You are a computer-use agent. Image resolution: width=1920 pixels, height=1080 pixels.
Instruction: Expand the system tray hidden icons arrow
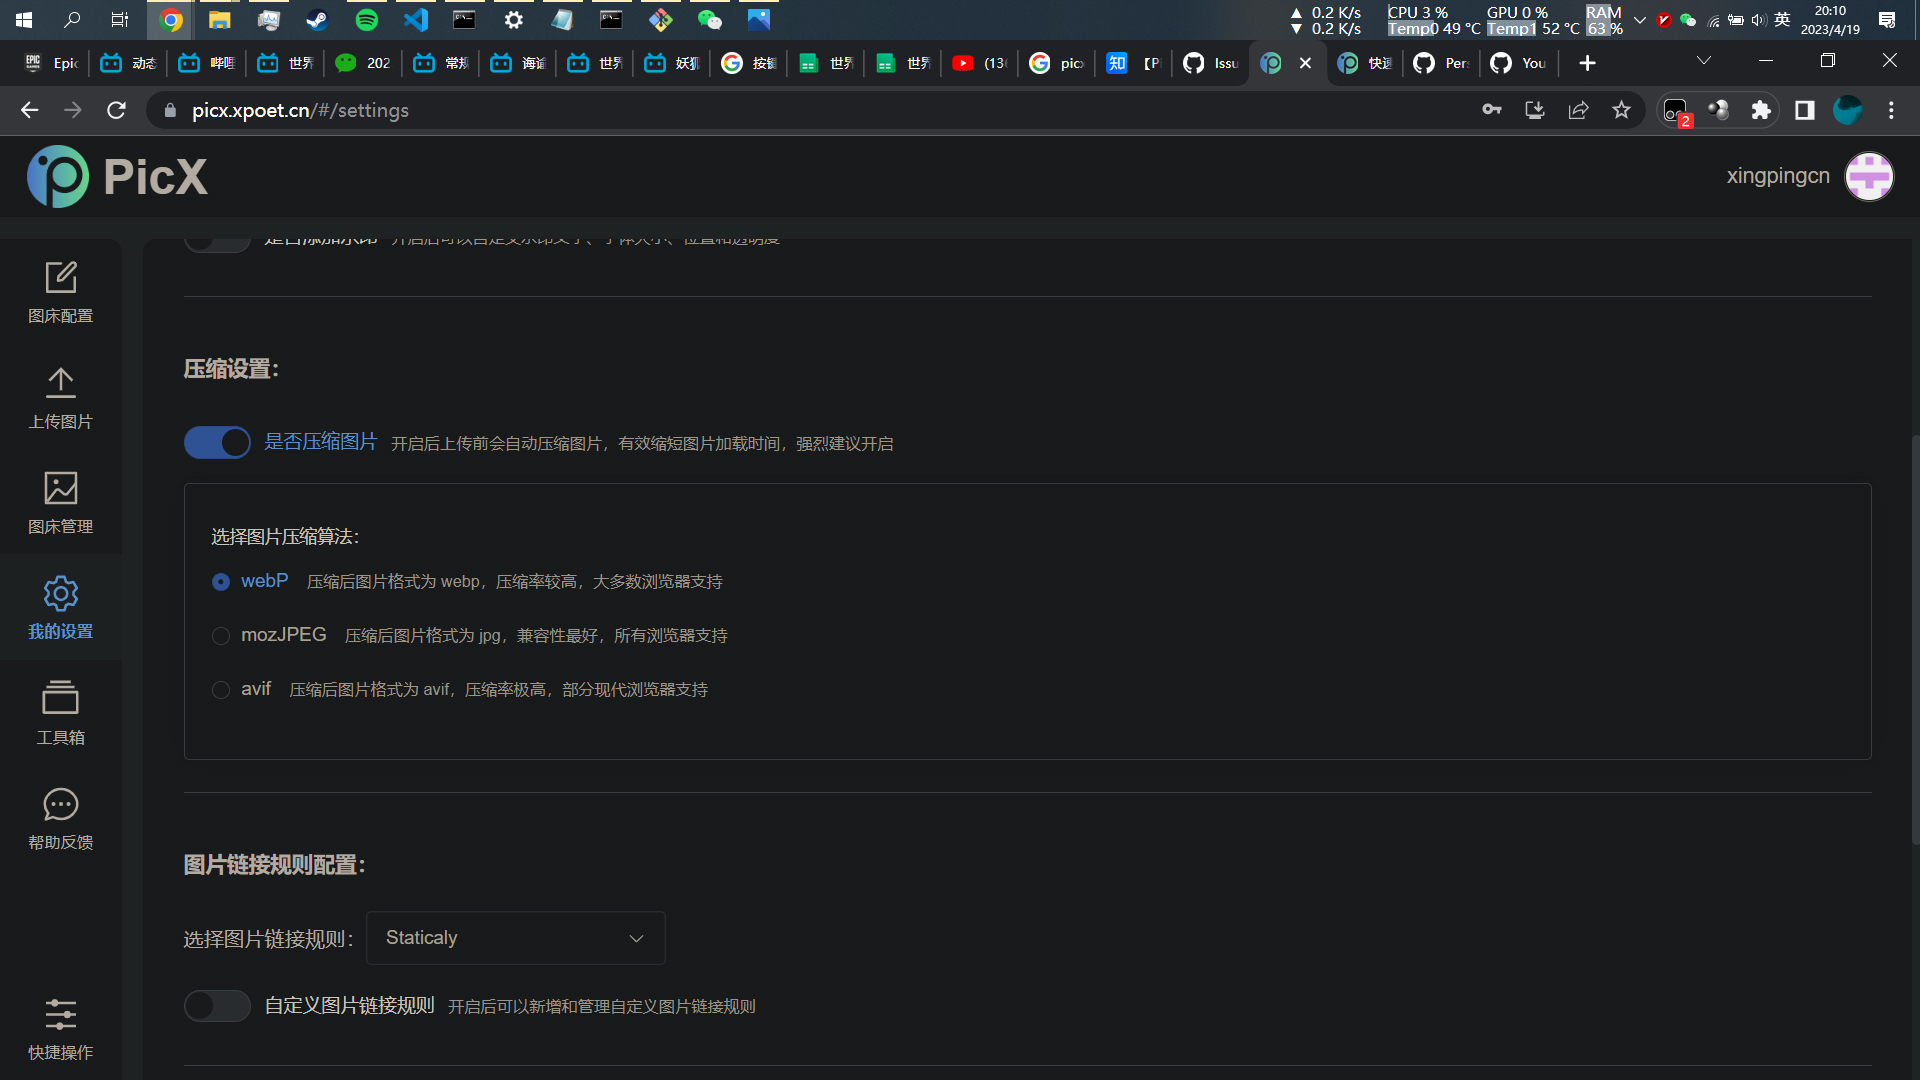coord(1639,20)
